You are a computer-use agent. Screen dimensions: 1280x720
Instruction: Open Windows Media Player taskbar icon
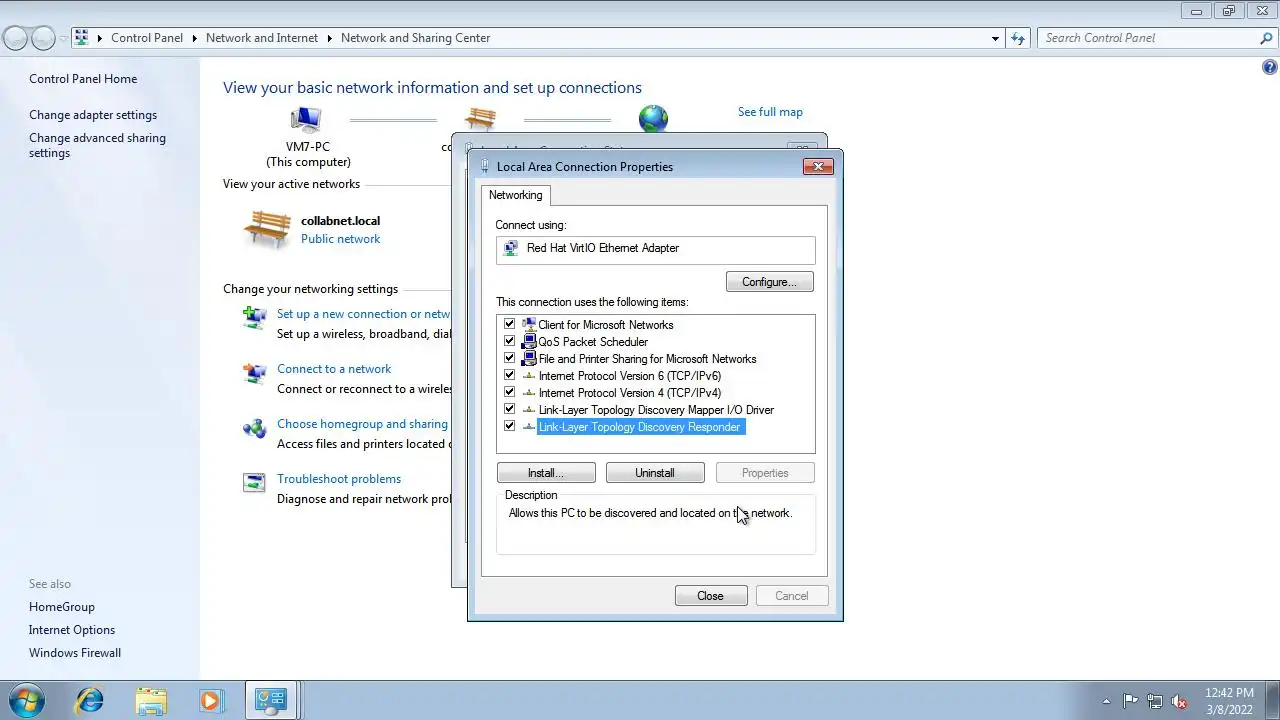210,700
